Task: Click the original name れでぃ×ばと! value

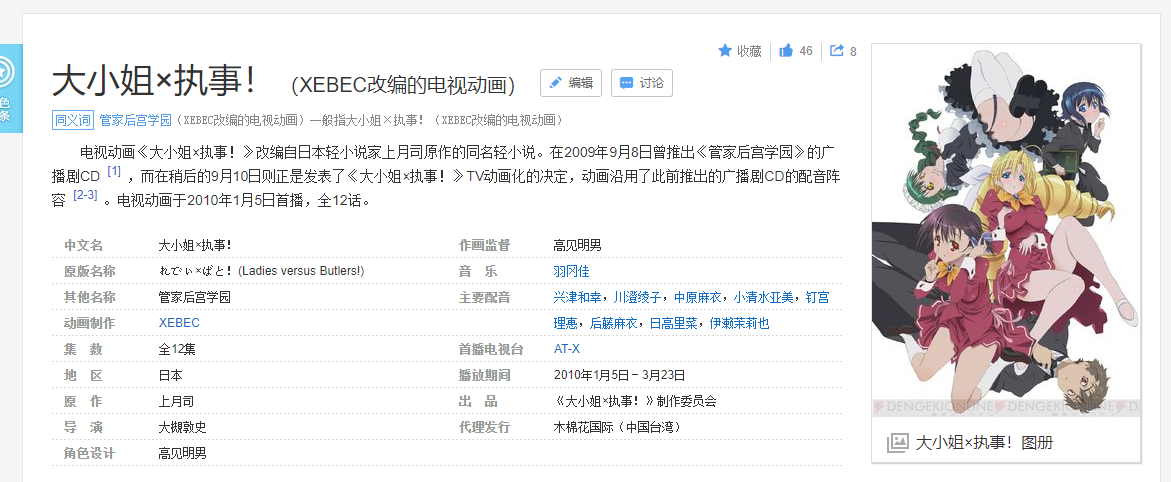Action: [261, 271]
